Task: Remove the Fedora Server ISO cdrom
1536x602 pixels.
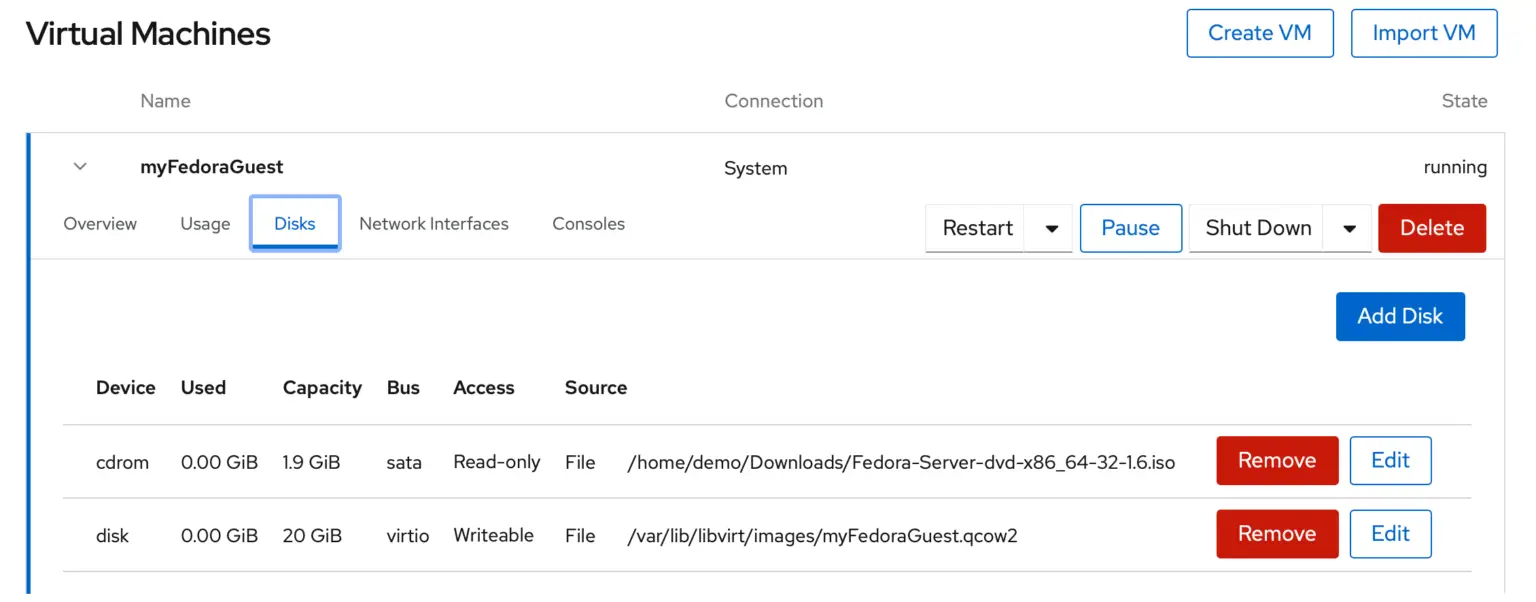Action: tap(1277, 460)
